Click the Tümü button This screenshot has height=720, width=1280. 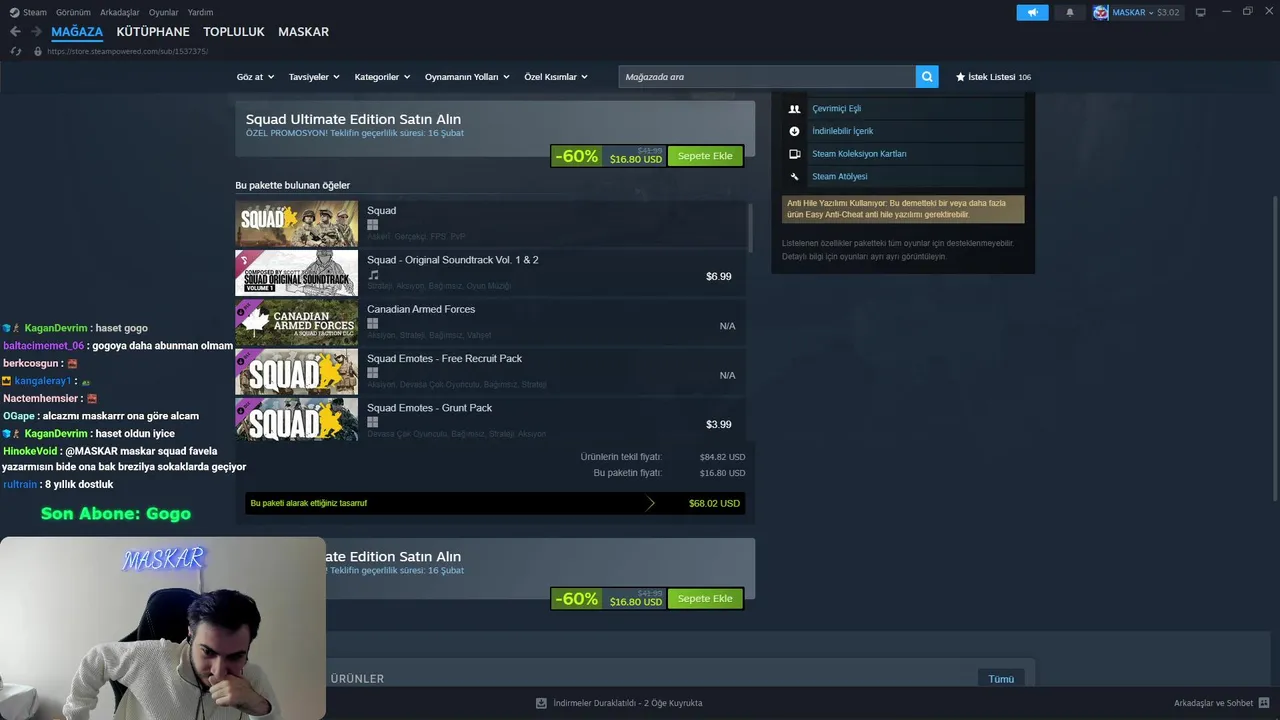point(1001,679)
